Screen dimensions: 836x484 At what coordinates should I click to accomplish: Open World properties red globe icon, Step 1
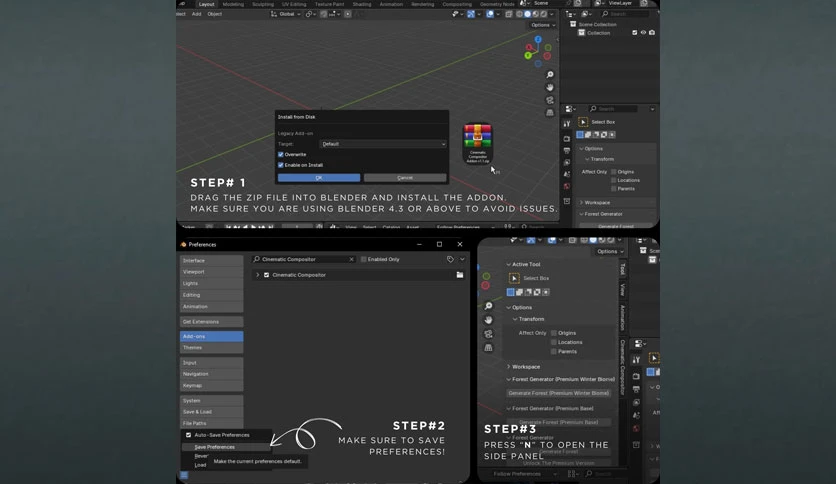[567, 186]
